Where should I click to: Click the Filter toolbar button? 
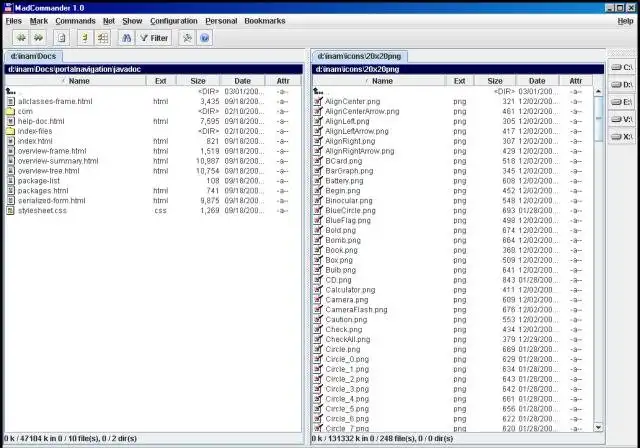[154, 38]
